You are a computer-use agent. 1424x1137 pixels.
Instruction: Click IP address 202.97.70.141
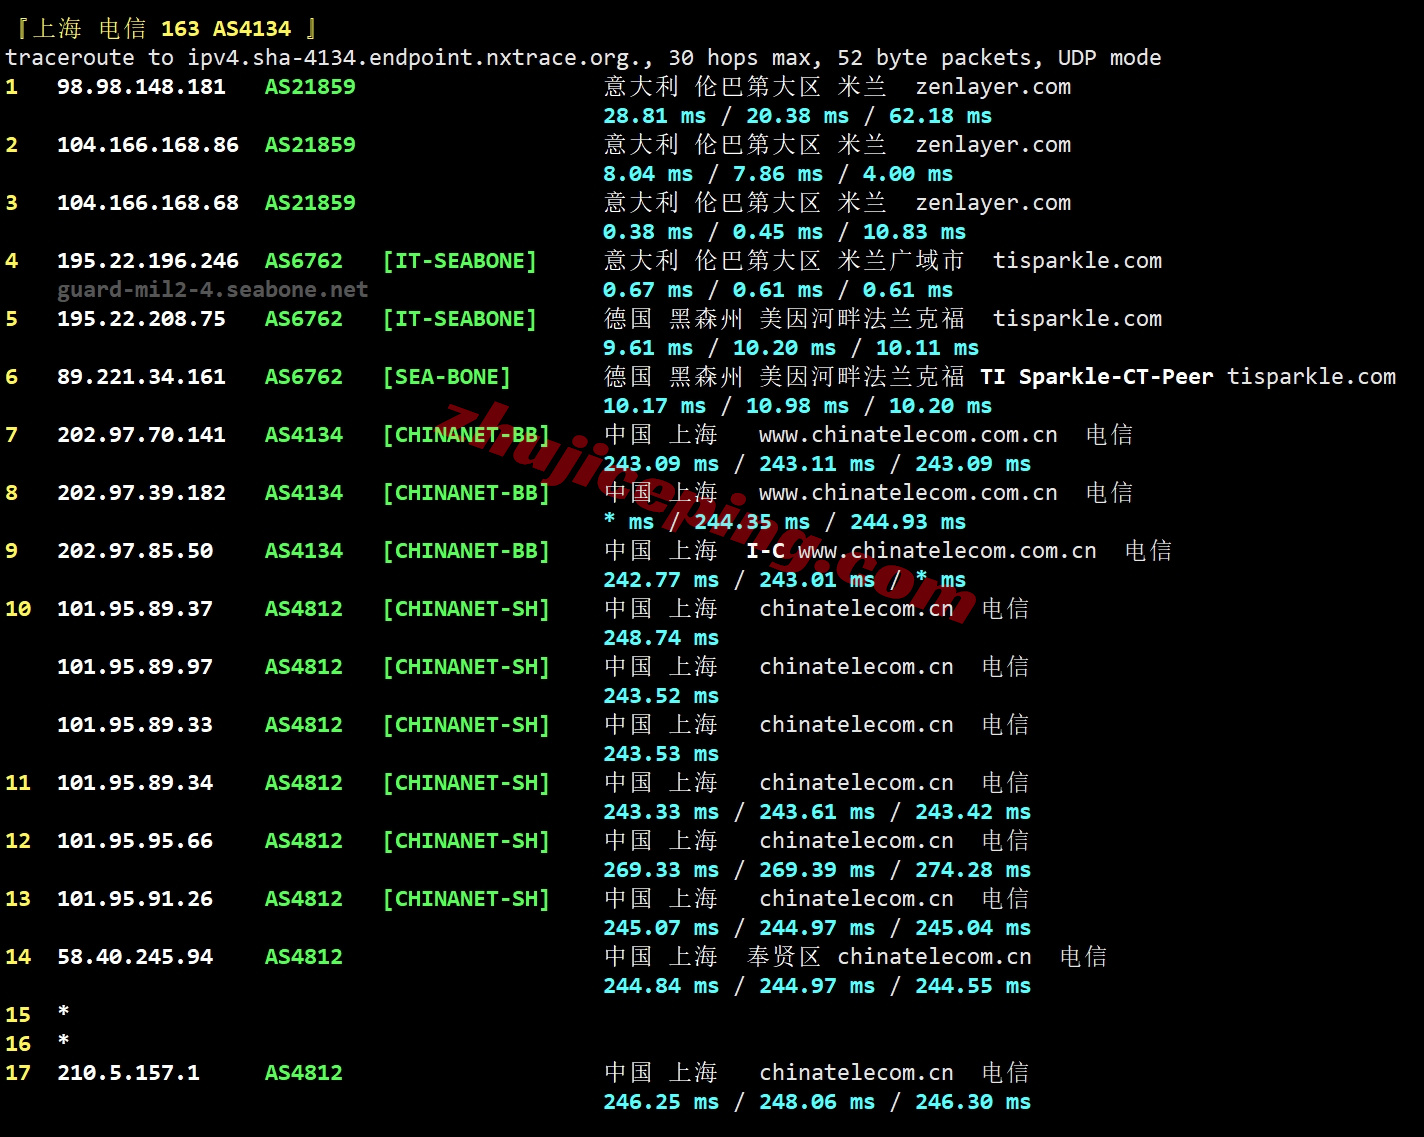click(141, 435)
